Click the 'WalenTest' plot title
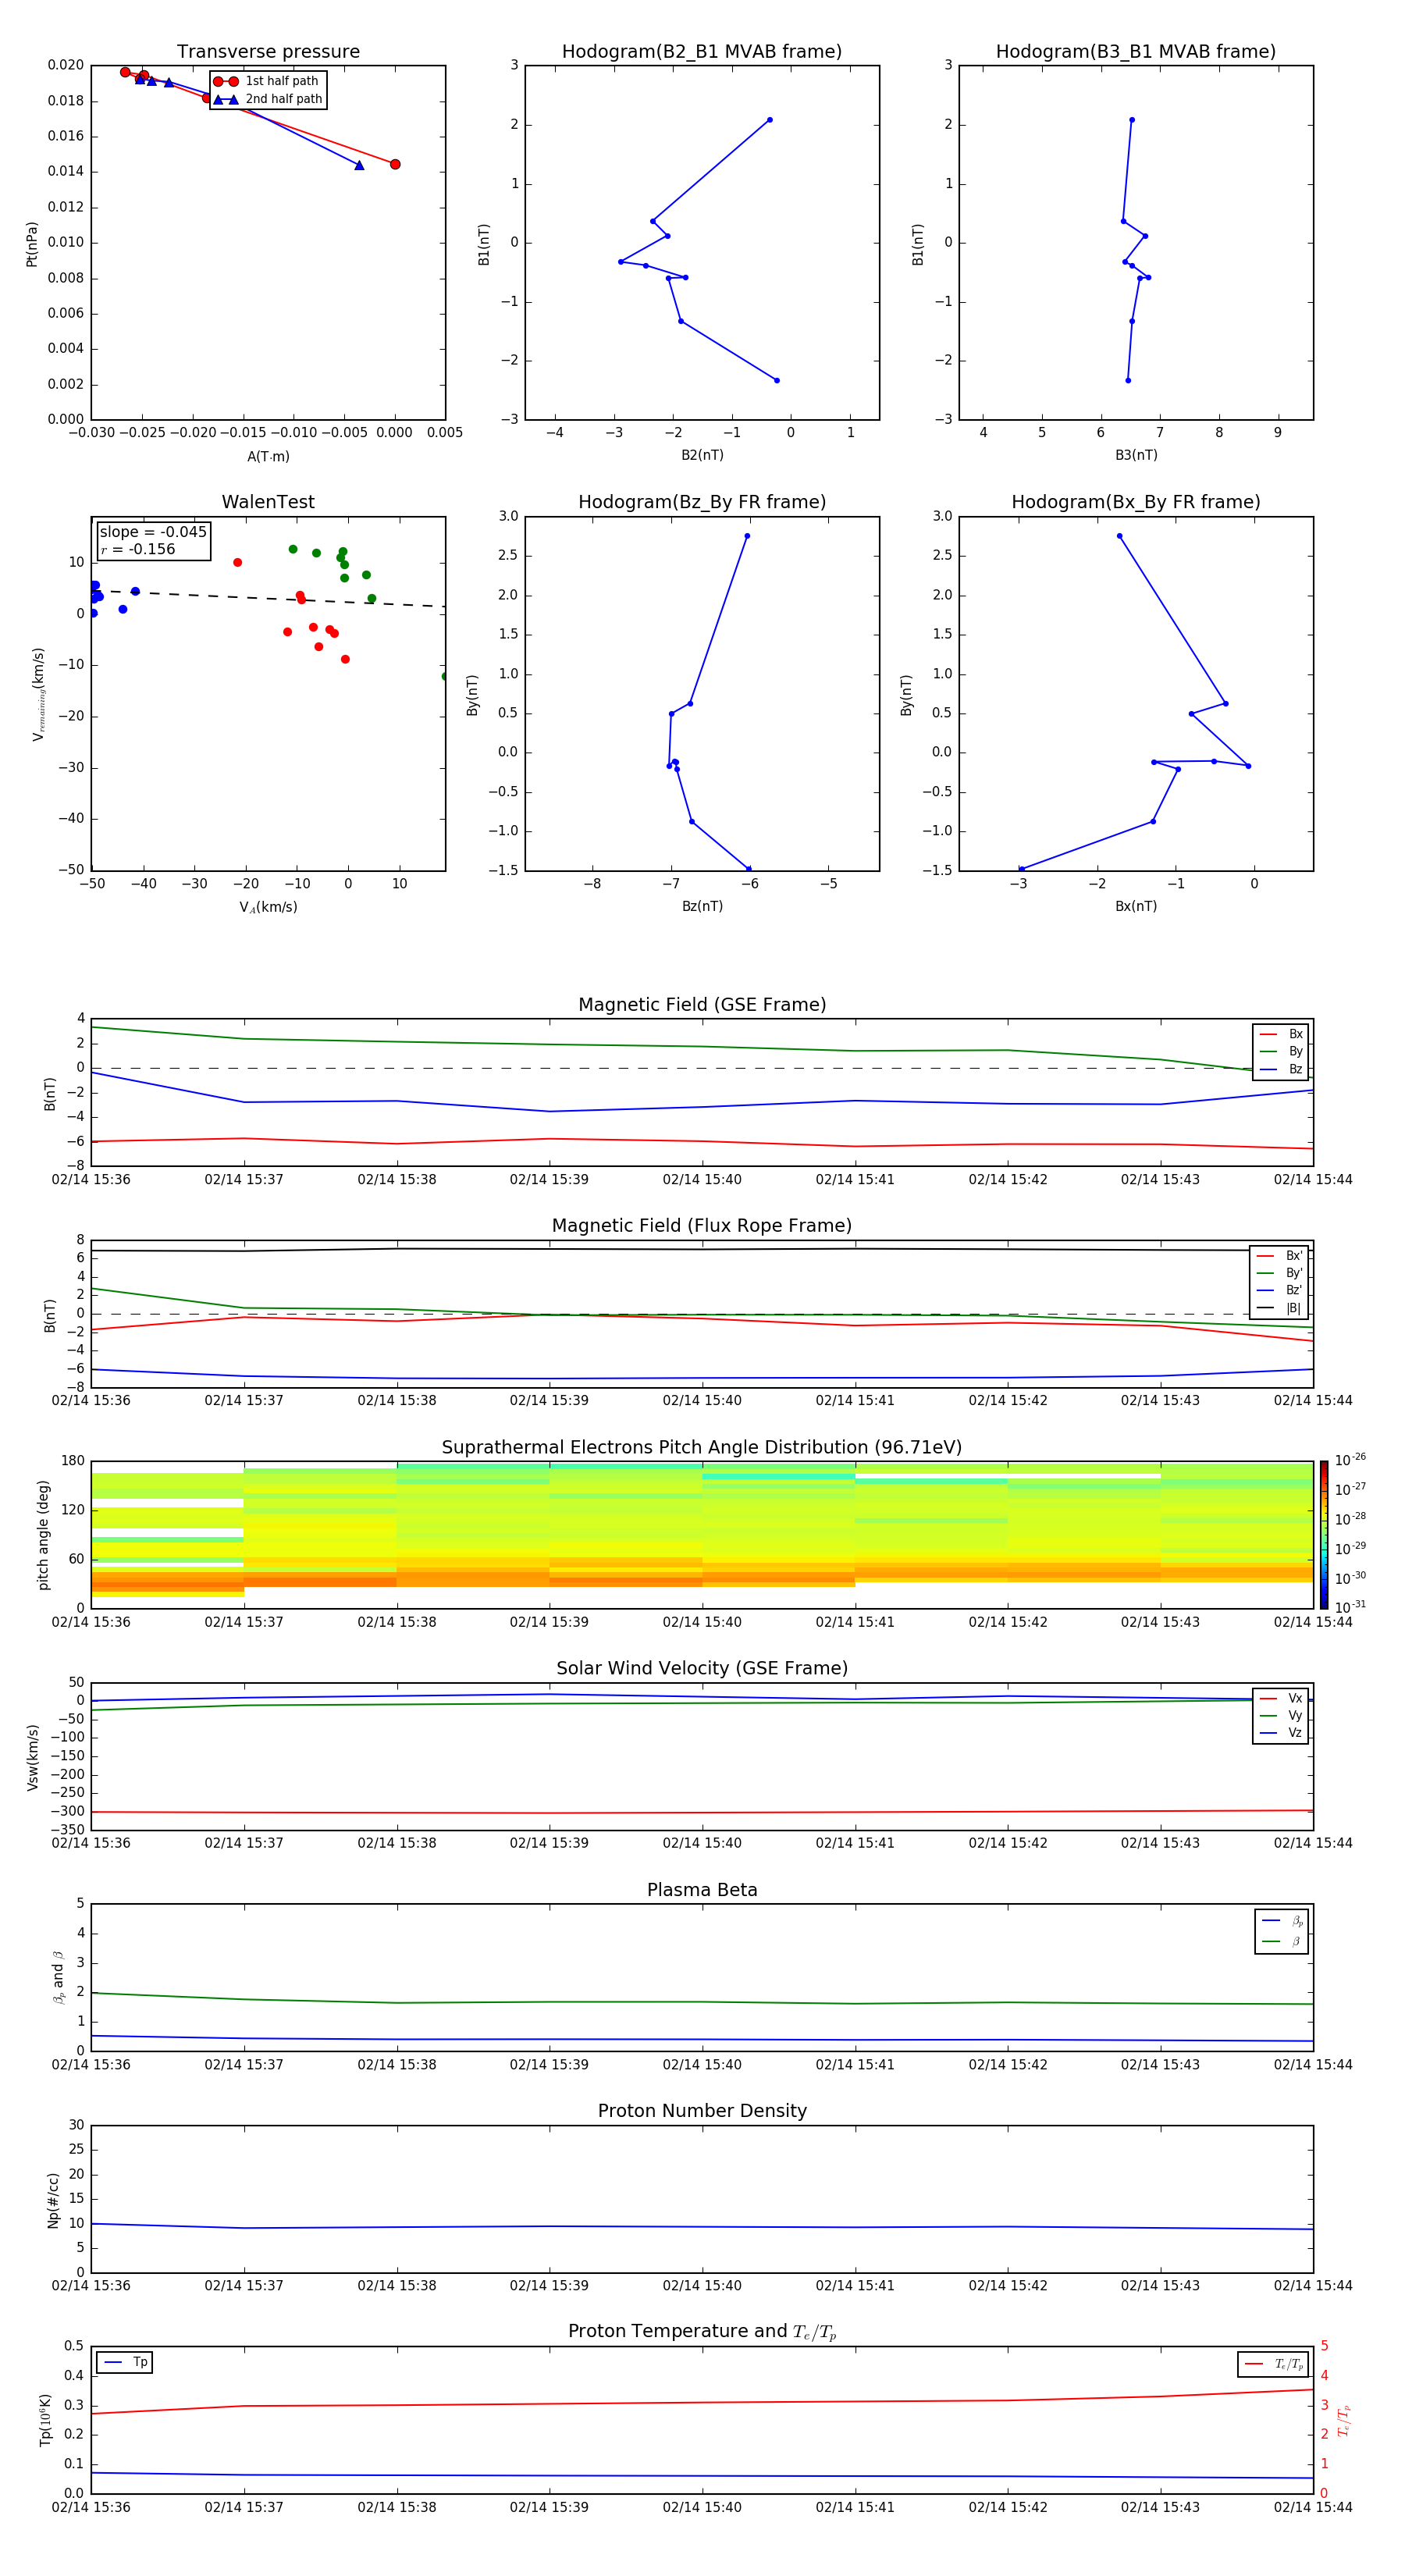This screenshot has width=1405, height=2576. pos(268,502)
